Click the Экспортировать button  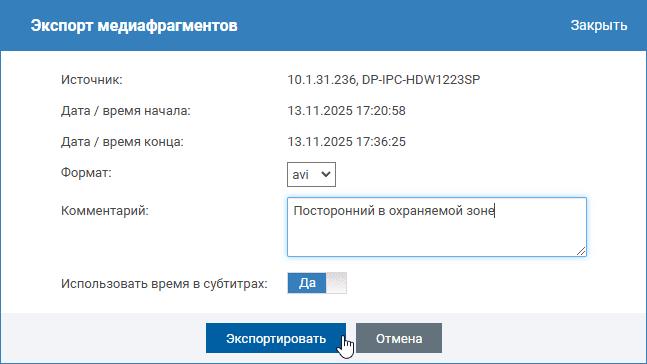[276, 338]
